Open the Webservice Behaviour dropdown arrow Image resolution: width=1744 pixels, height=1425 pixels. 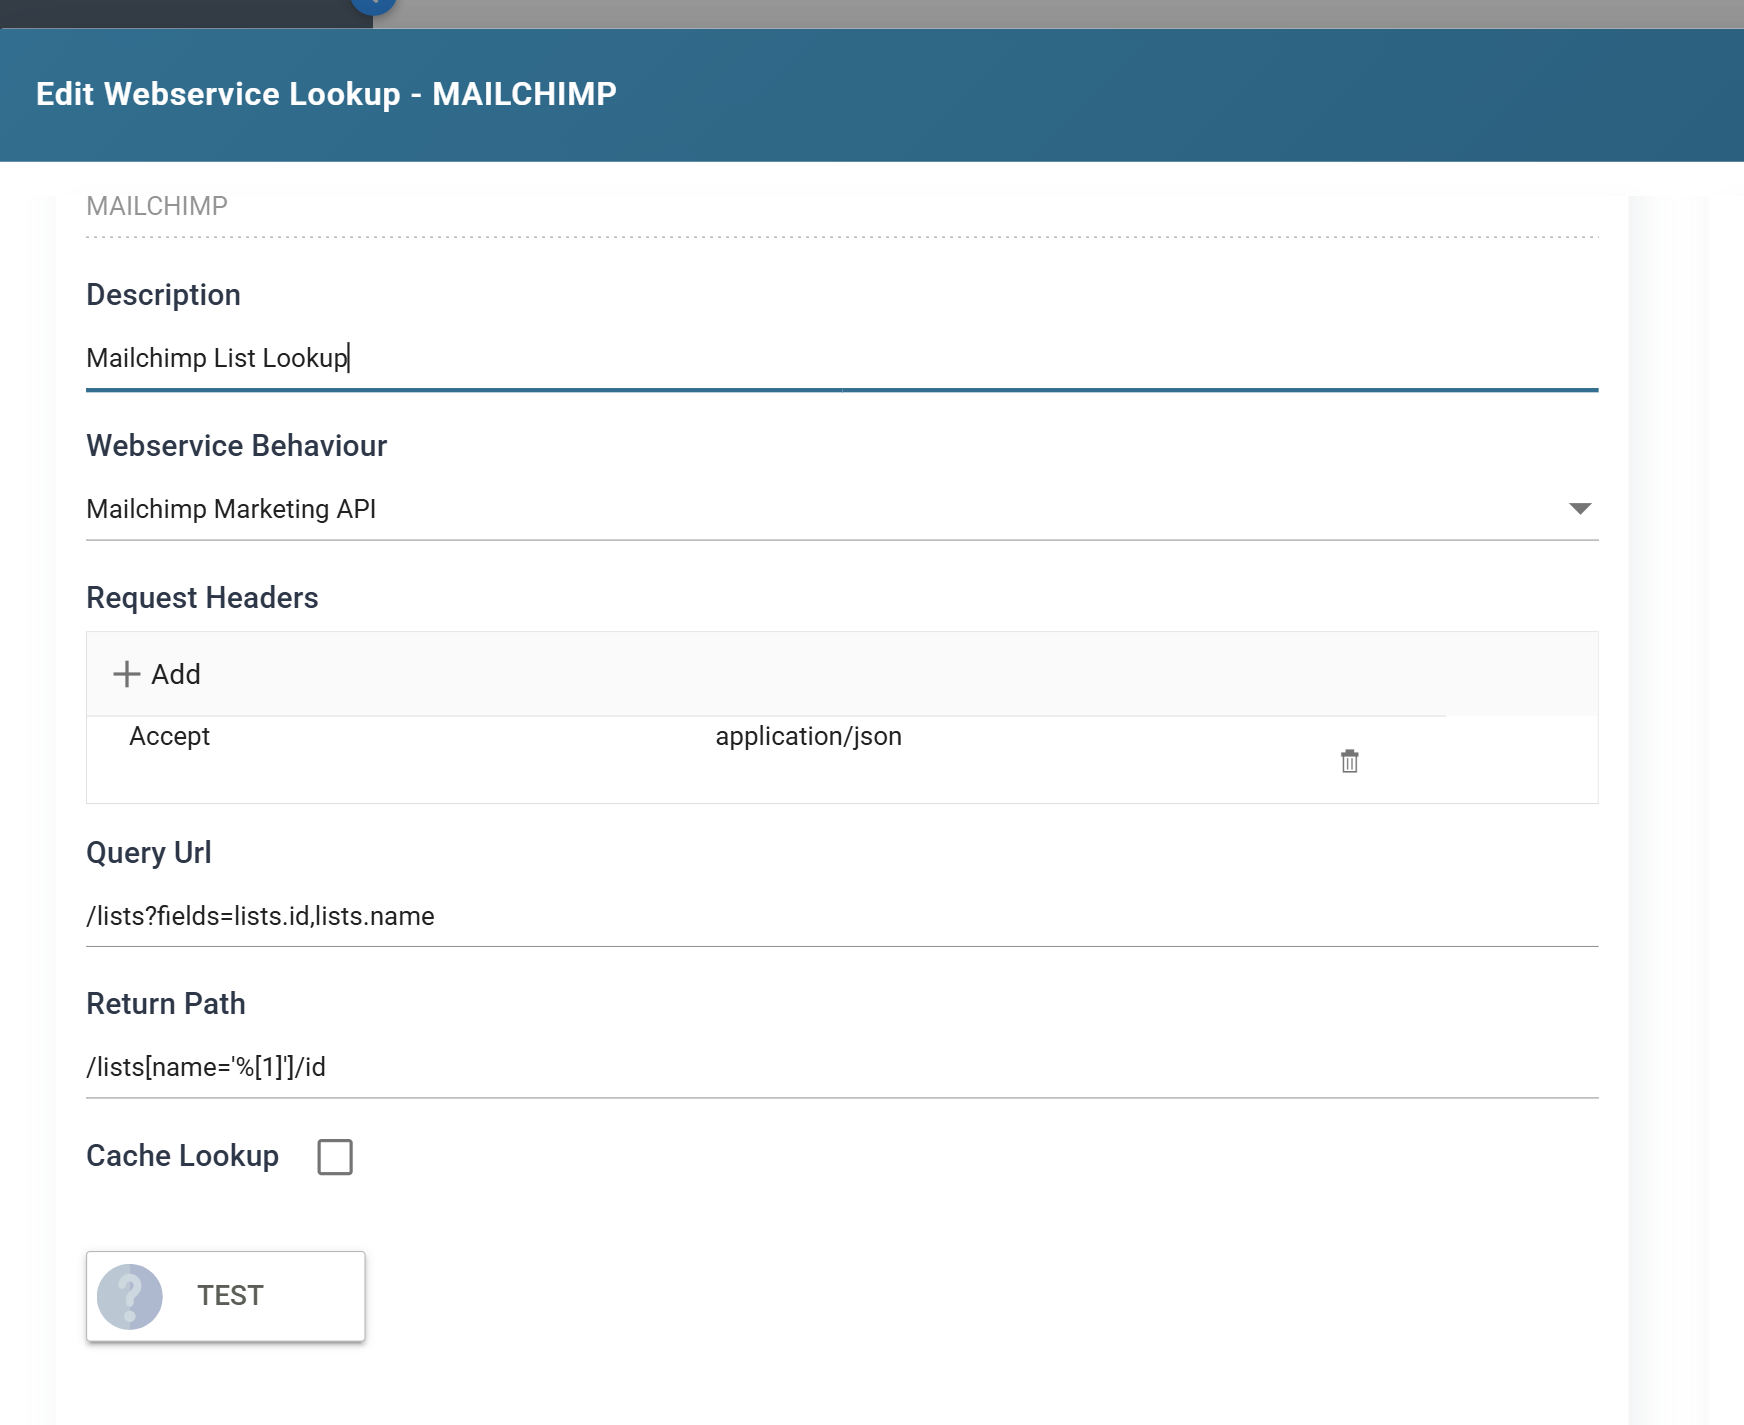coord(1580,509)
